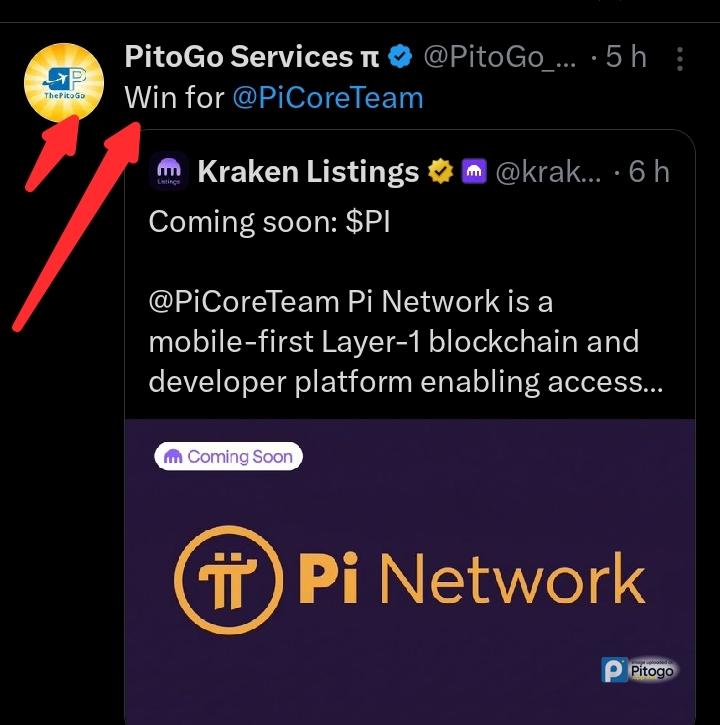Open the PitoGo Services profile avatar
Screen dimensions: 720x725
62,82
